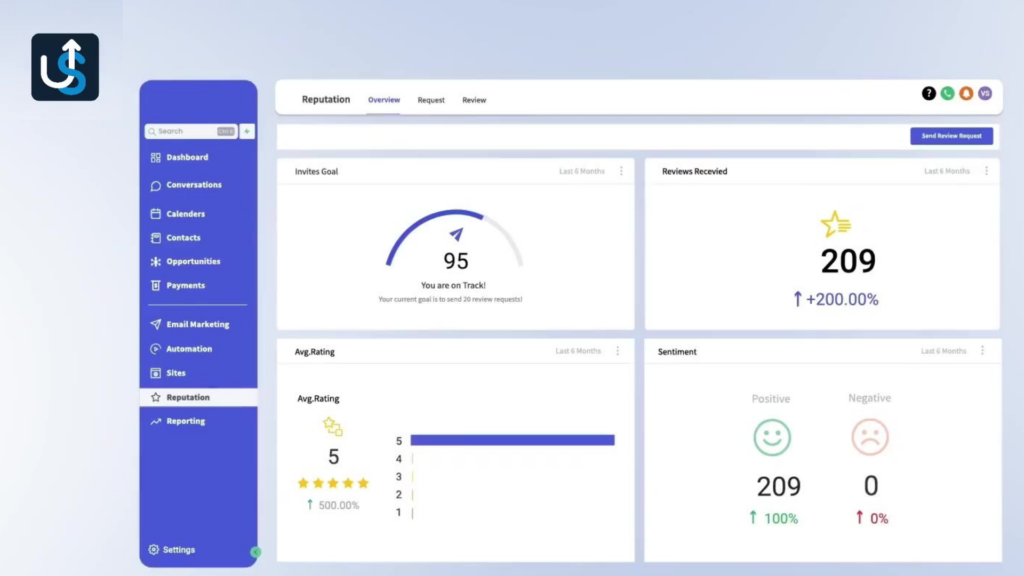Screen dimensions: 1024x576
Task: Open the orange notifications bell
Action: (967, 93)
